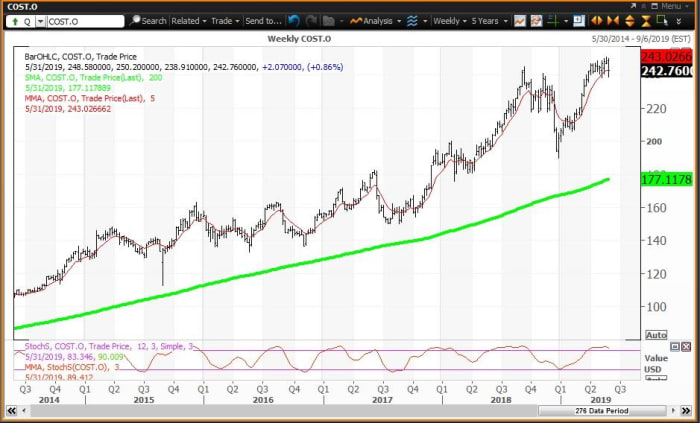The width and height of the screenshot is (700, 423).
Task: Click the COST.O symbol input field
Action: (x=85, y=21)
